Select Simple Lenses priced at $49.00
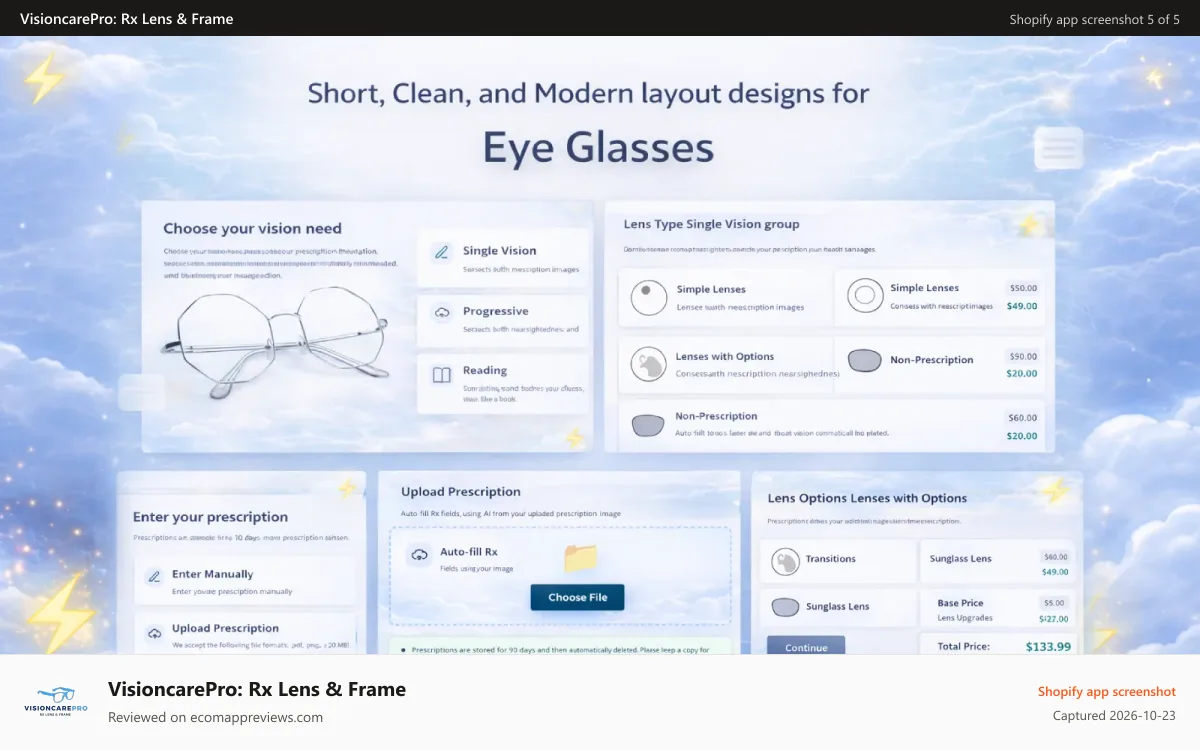1200x750 pixels. 939,297
